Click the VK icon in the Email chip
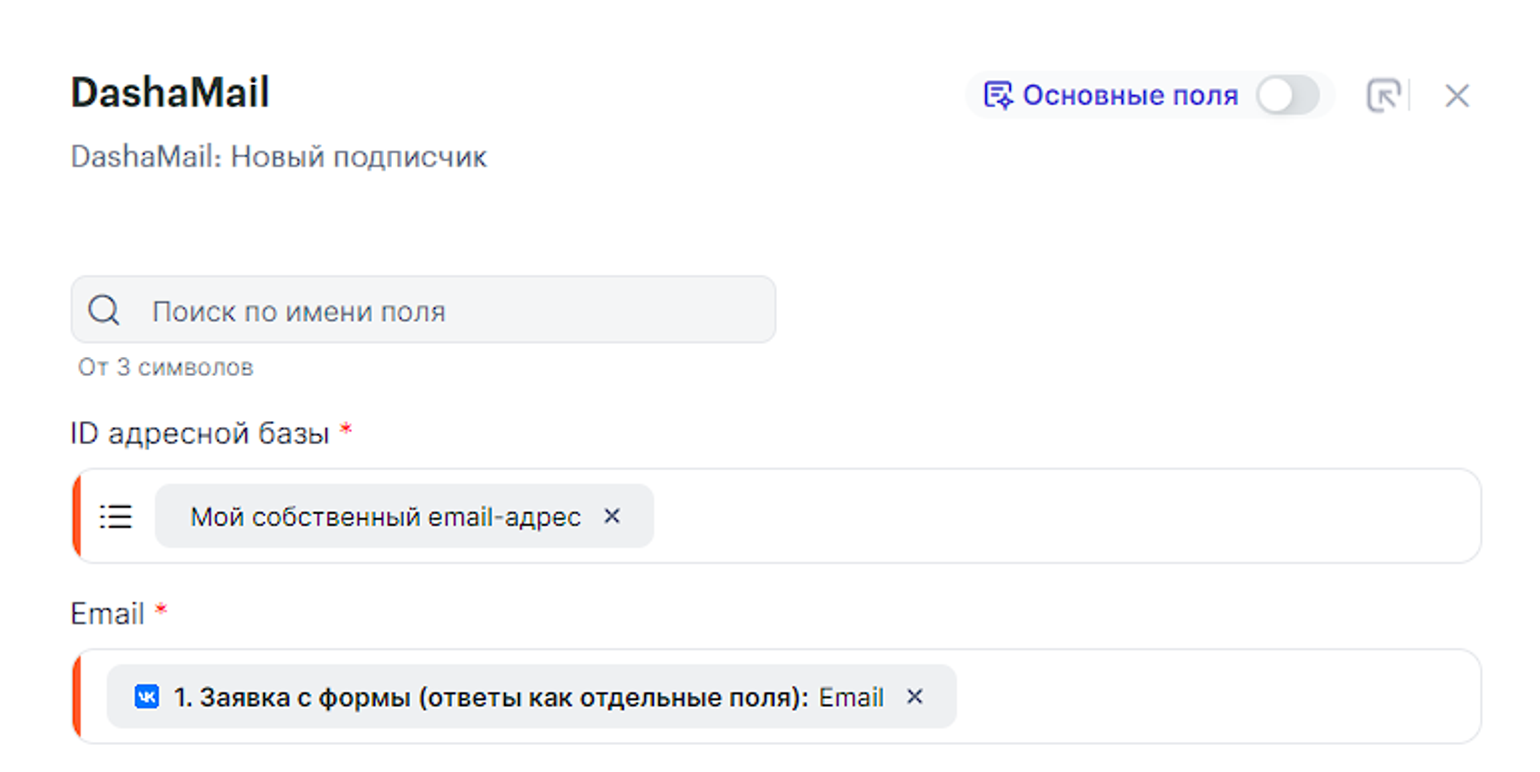This screenshot has width=1540, height=772. coord(147,697)
